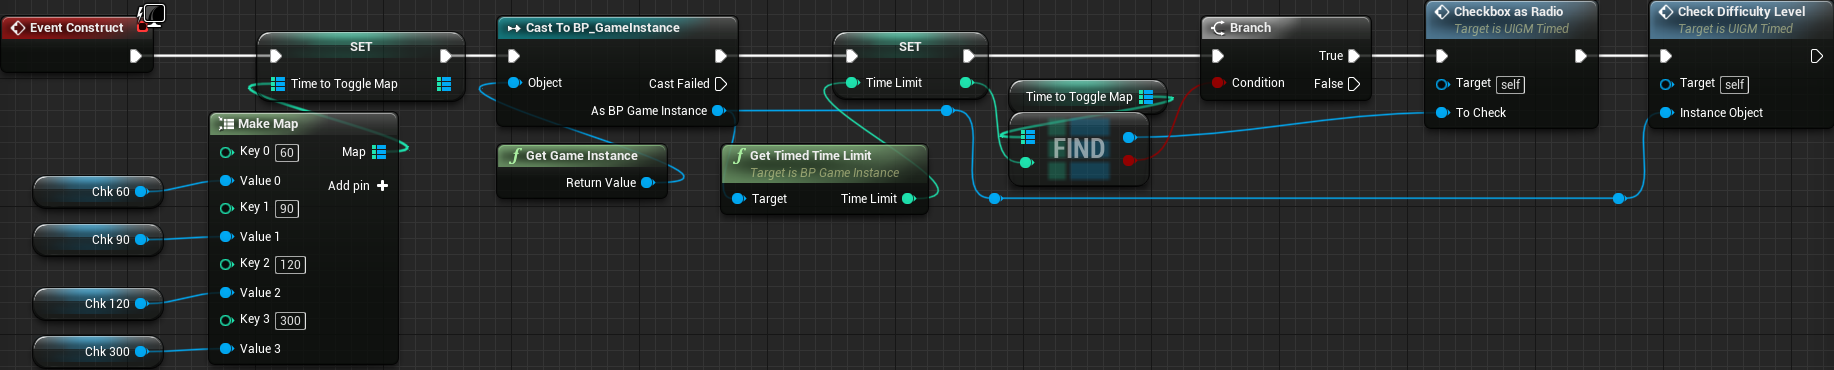Click the As BP Game Instance output pin
Image resolution: width=1834 pixels, height=370 pixels.
pyautogui.click(x=718, y=111)
